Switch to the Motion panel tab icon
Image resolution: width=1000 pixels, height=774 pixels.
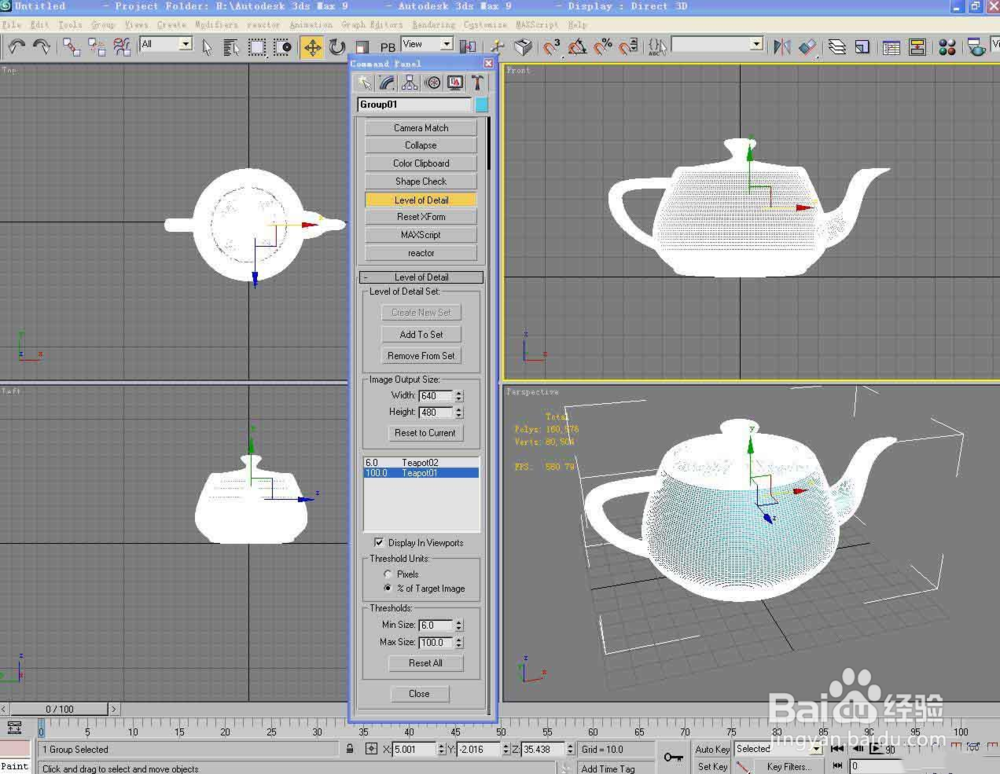(x=432, y=83)
